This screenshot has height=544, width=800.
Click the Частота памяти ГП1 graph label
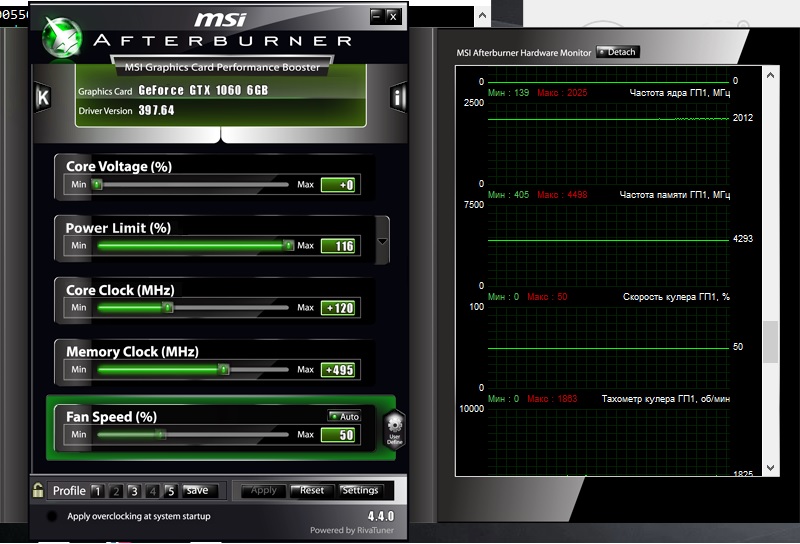674,194
